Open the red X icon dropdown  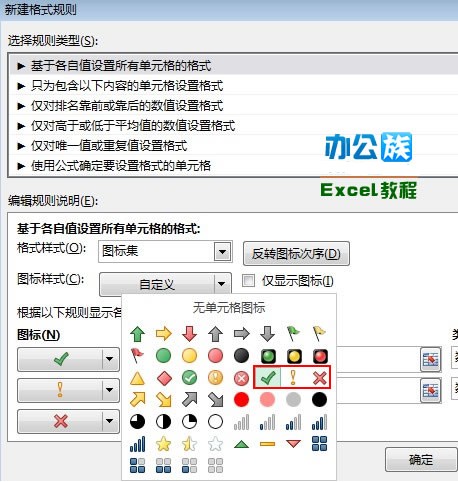109,421
